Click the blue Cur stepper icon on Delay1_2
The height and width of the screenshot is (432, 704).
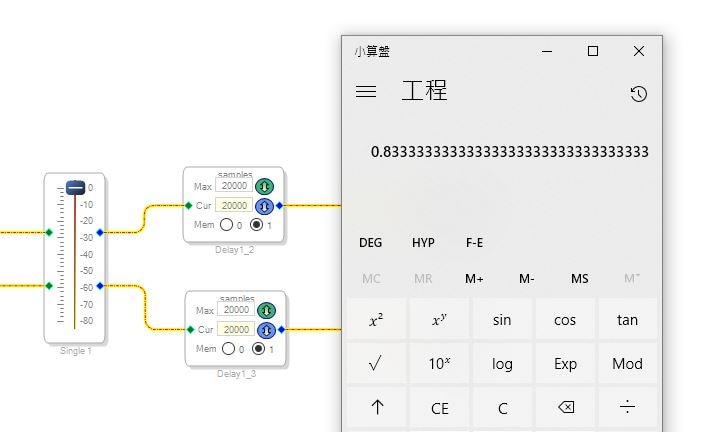[x=264, y=206]
